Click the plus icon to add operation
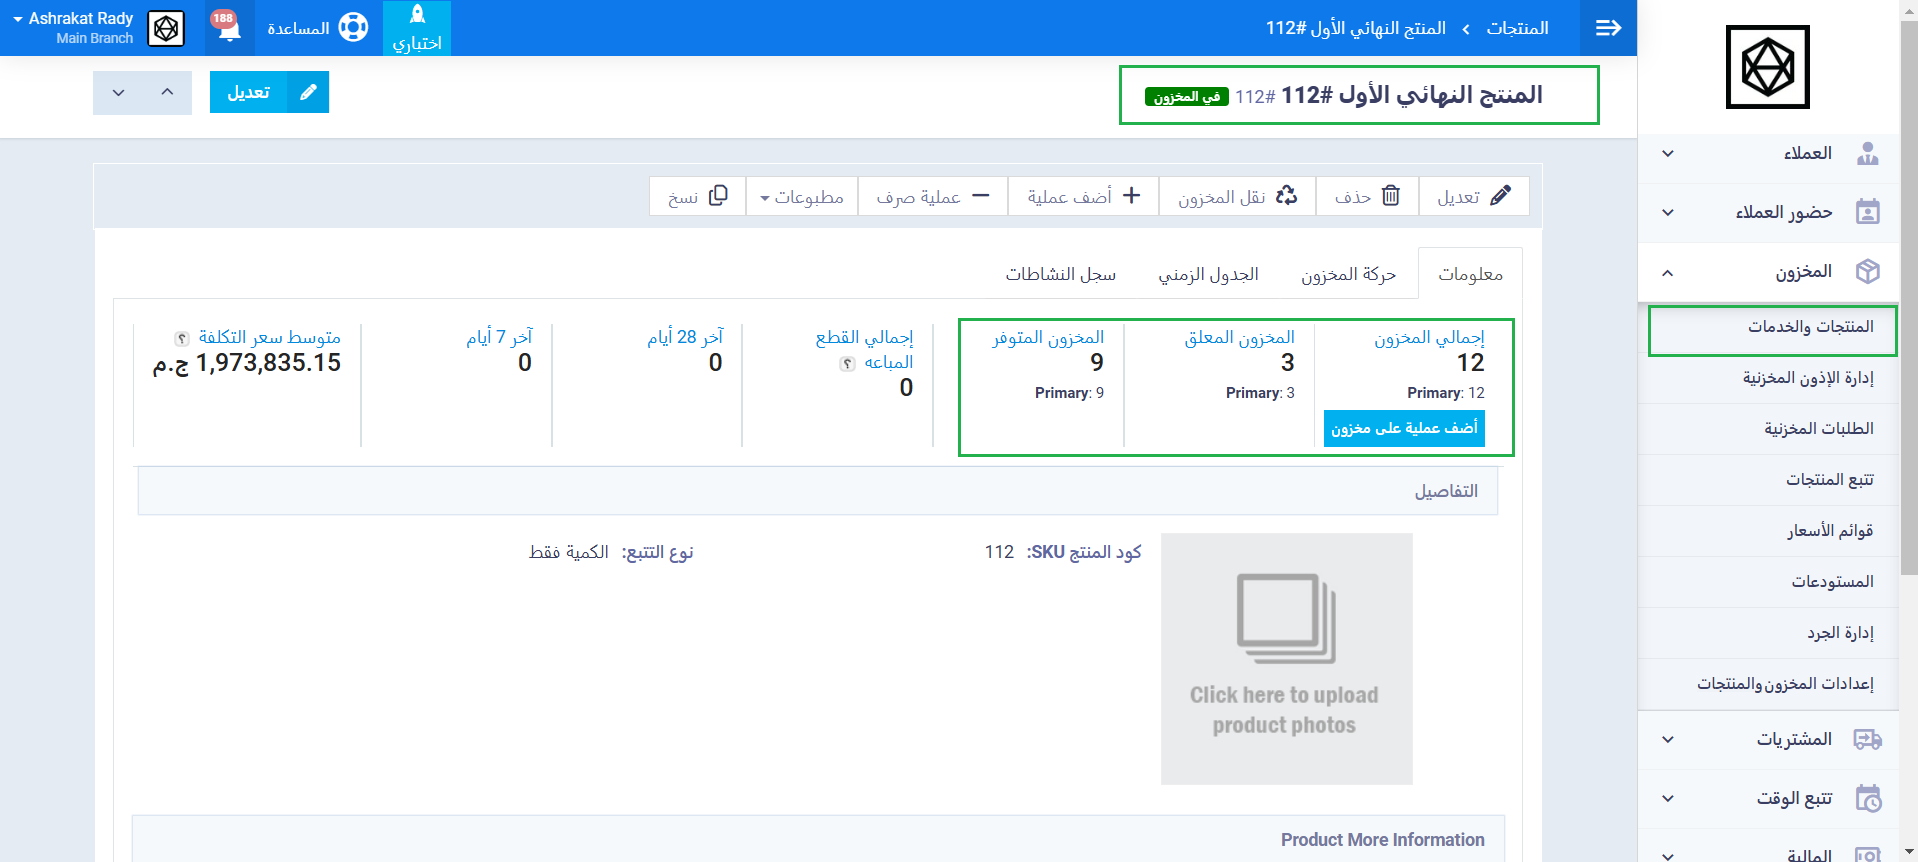Image resolution: width=1918 pixels, height=862 pixels. point(1131,196)
